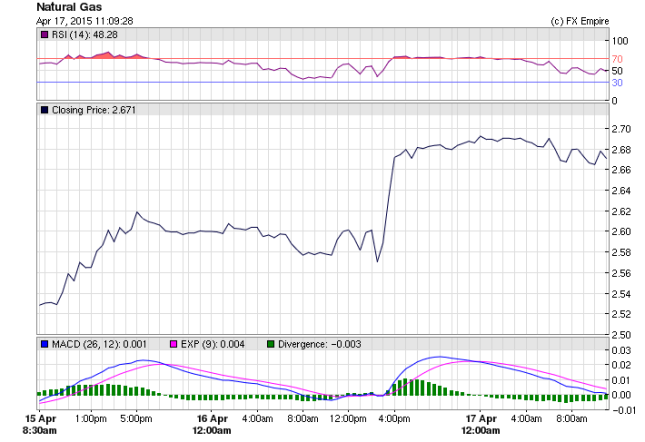Click the 'RSI (14): 48.28' label

(x=85, y=35)
